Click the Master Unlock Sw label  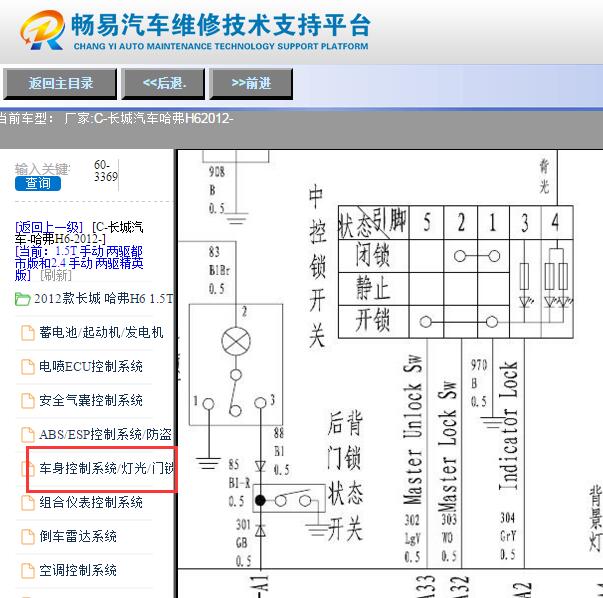tap(412, 429)
